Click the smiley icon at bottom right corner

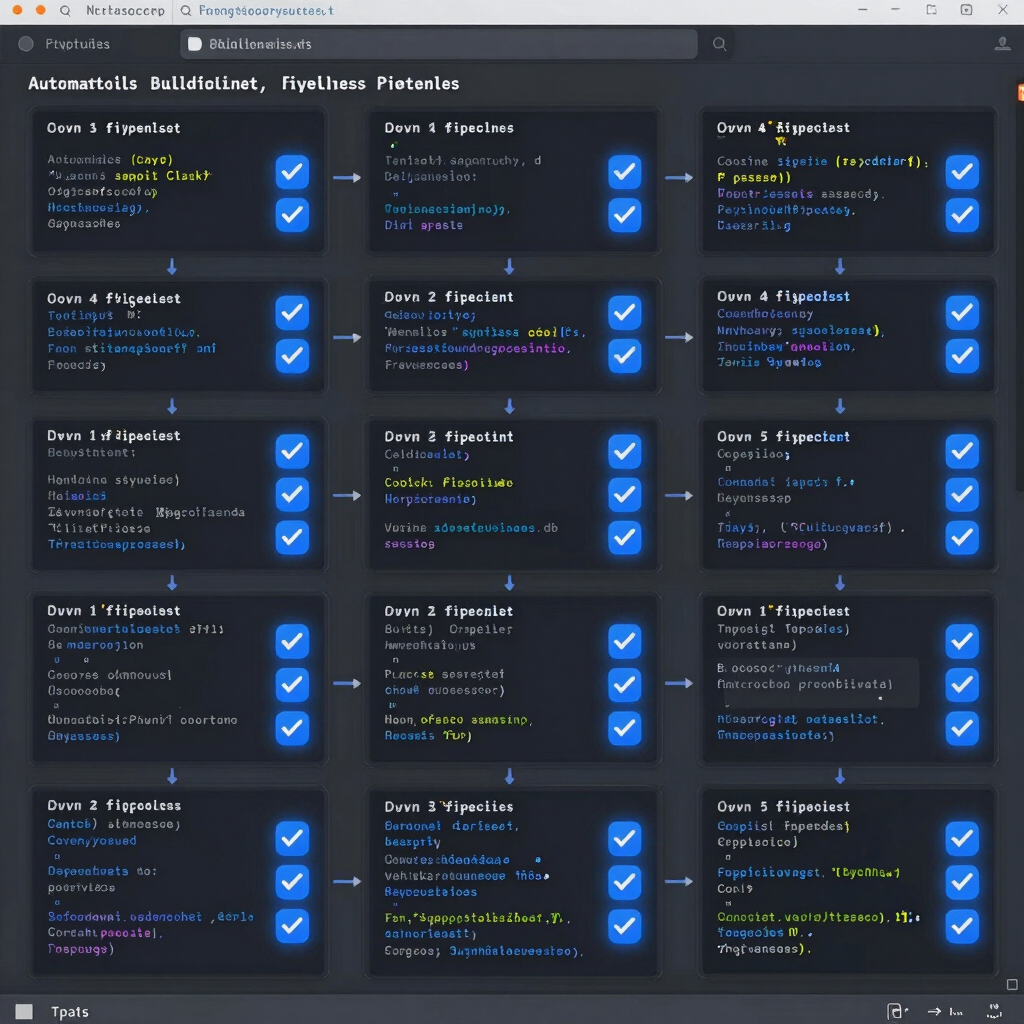tap(995, 1011)
